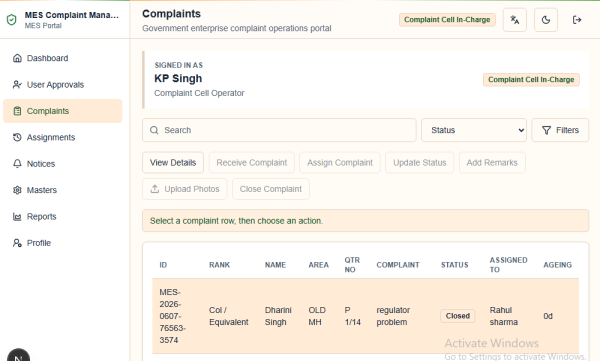Open the Status dropdown
This screenshot has width=600, height=361.
(474, 130)
